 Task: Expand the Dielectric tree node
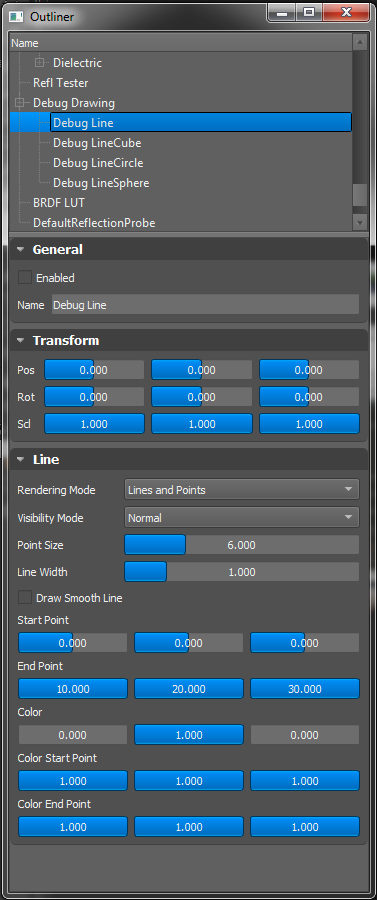(x=40, y=63)
